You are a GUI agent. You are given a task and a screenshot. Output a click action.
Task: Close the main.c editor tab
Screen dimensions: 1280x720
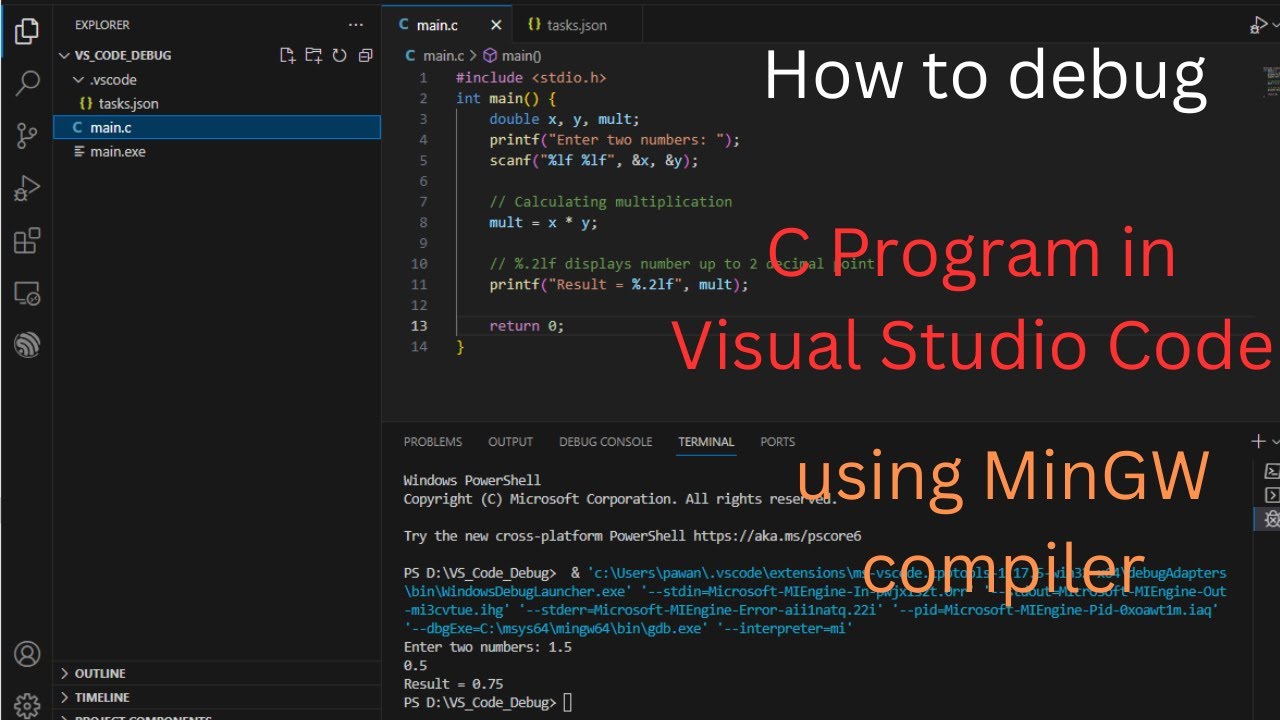(496, 25)
